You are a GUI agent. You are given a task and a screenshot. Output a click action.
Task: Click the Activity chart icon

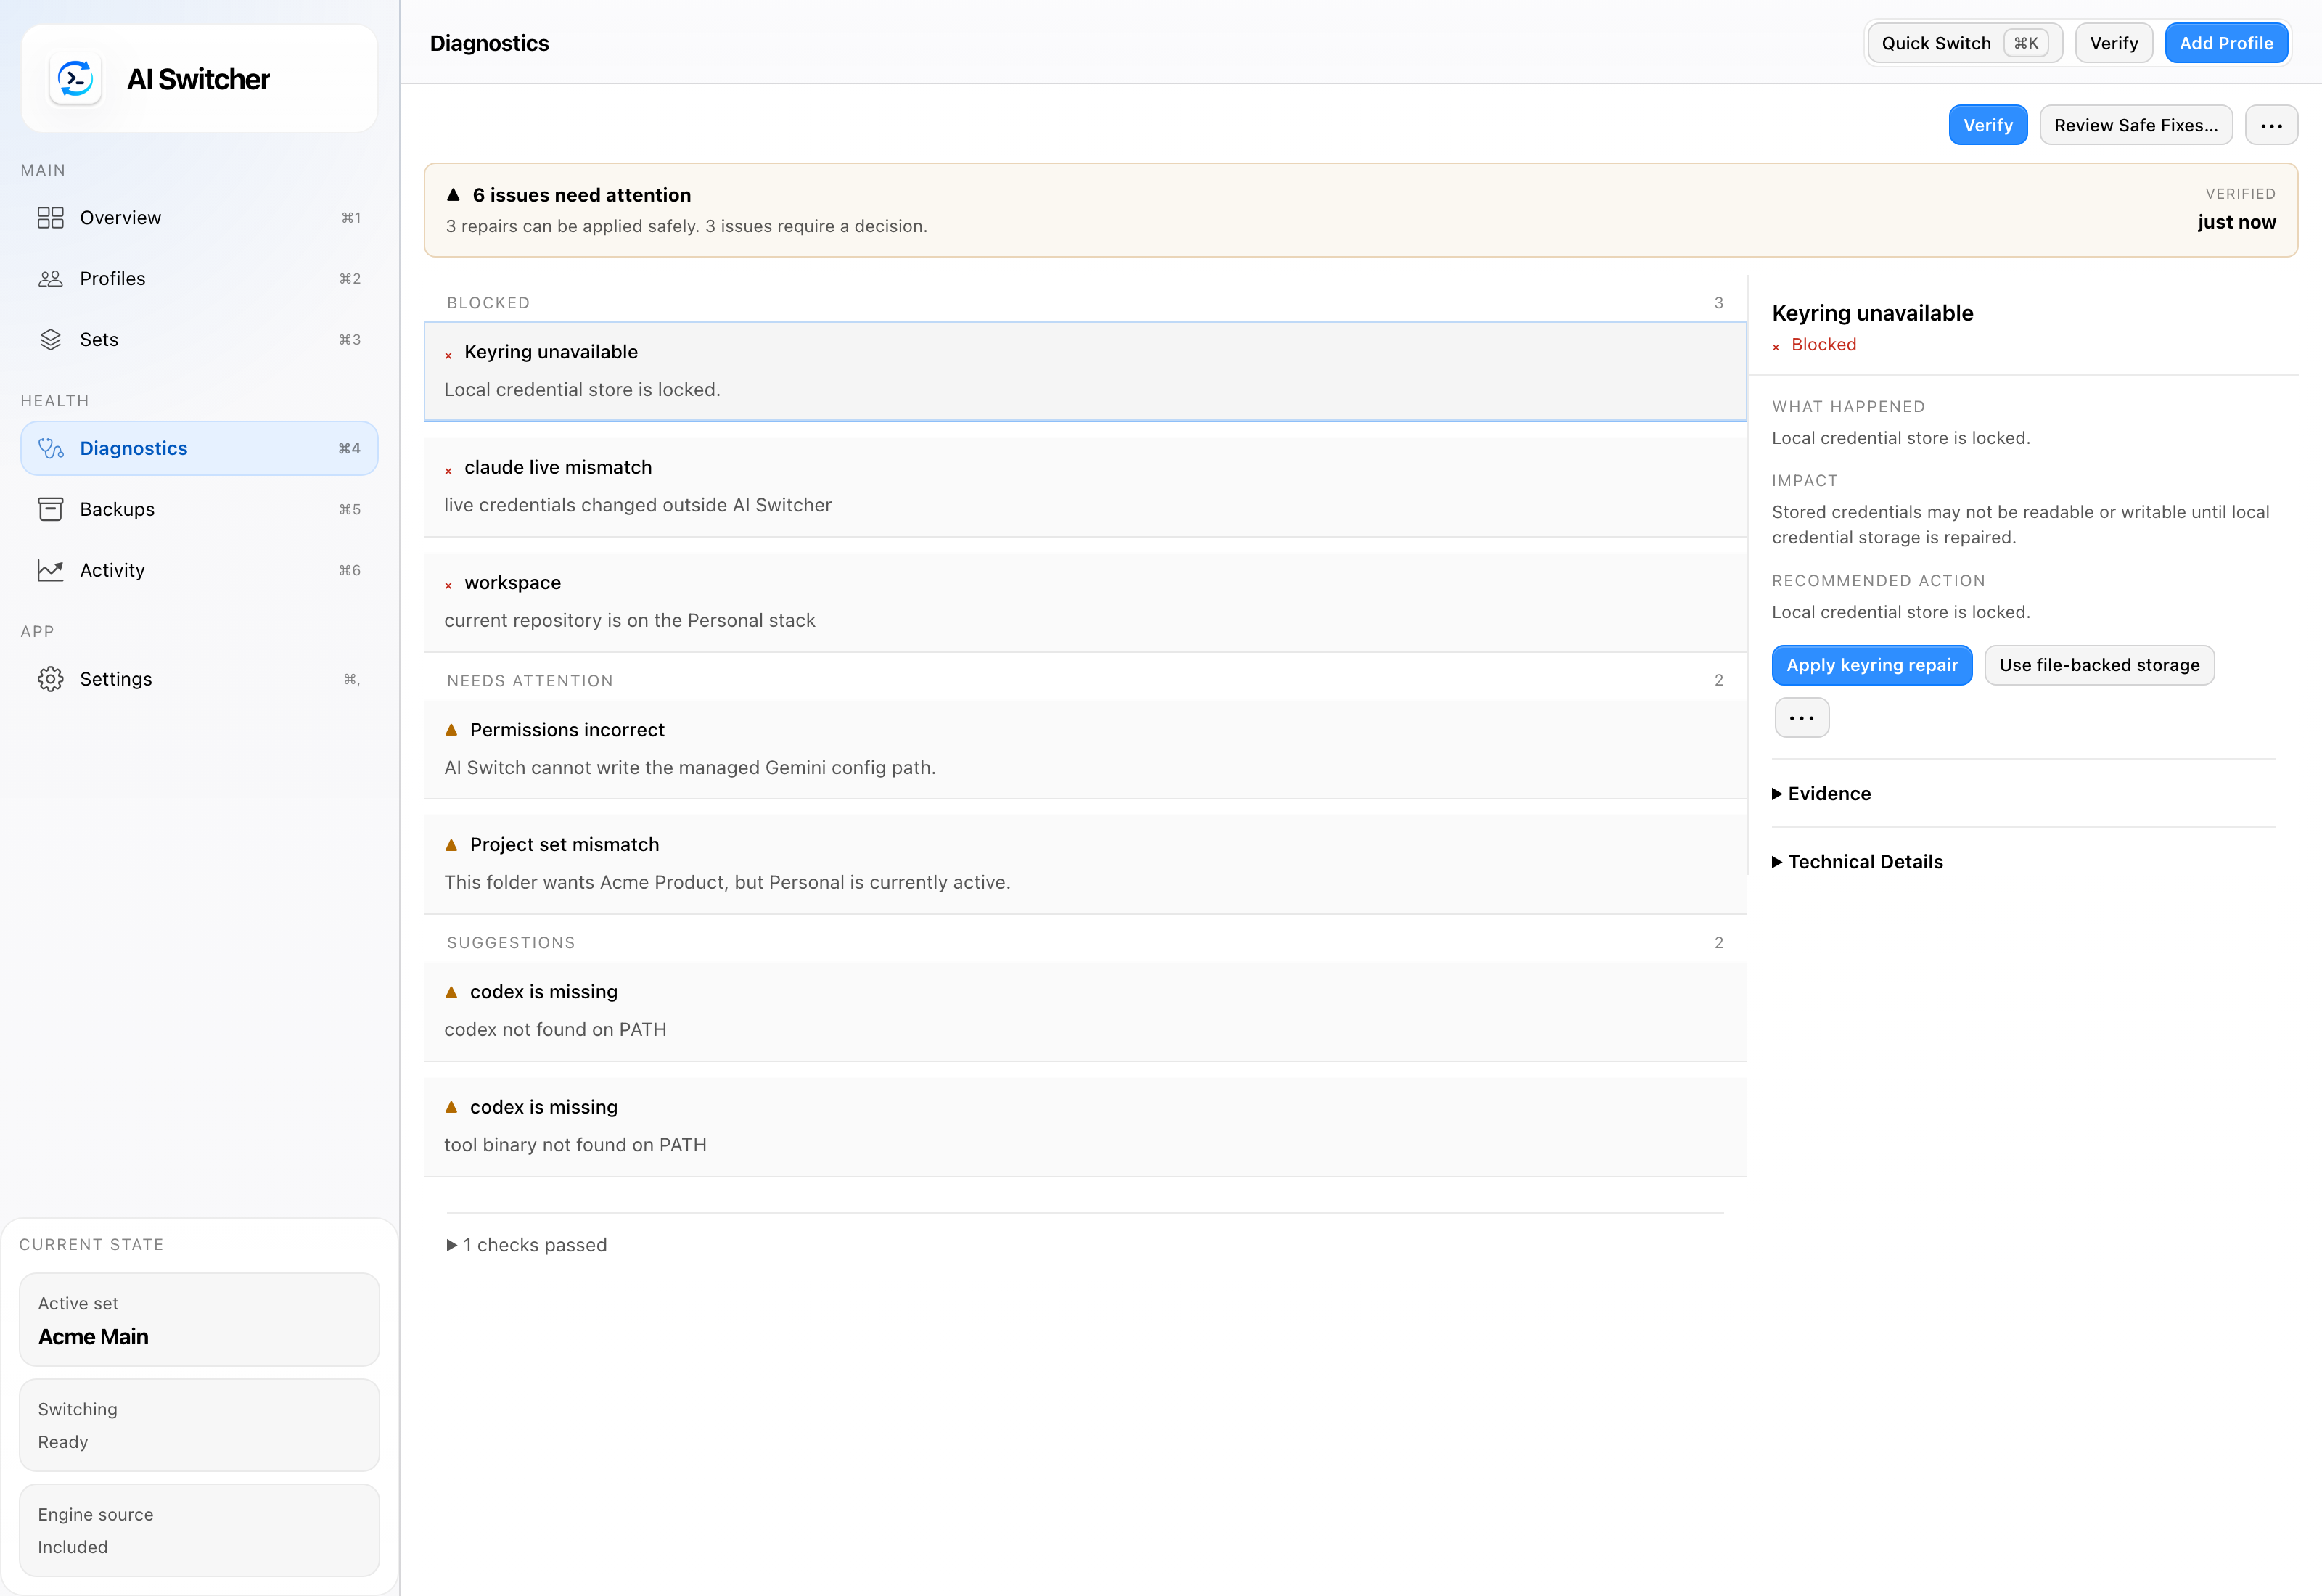click(x=50, y=570)
